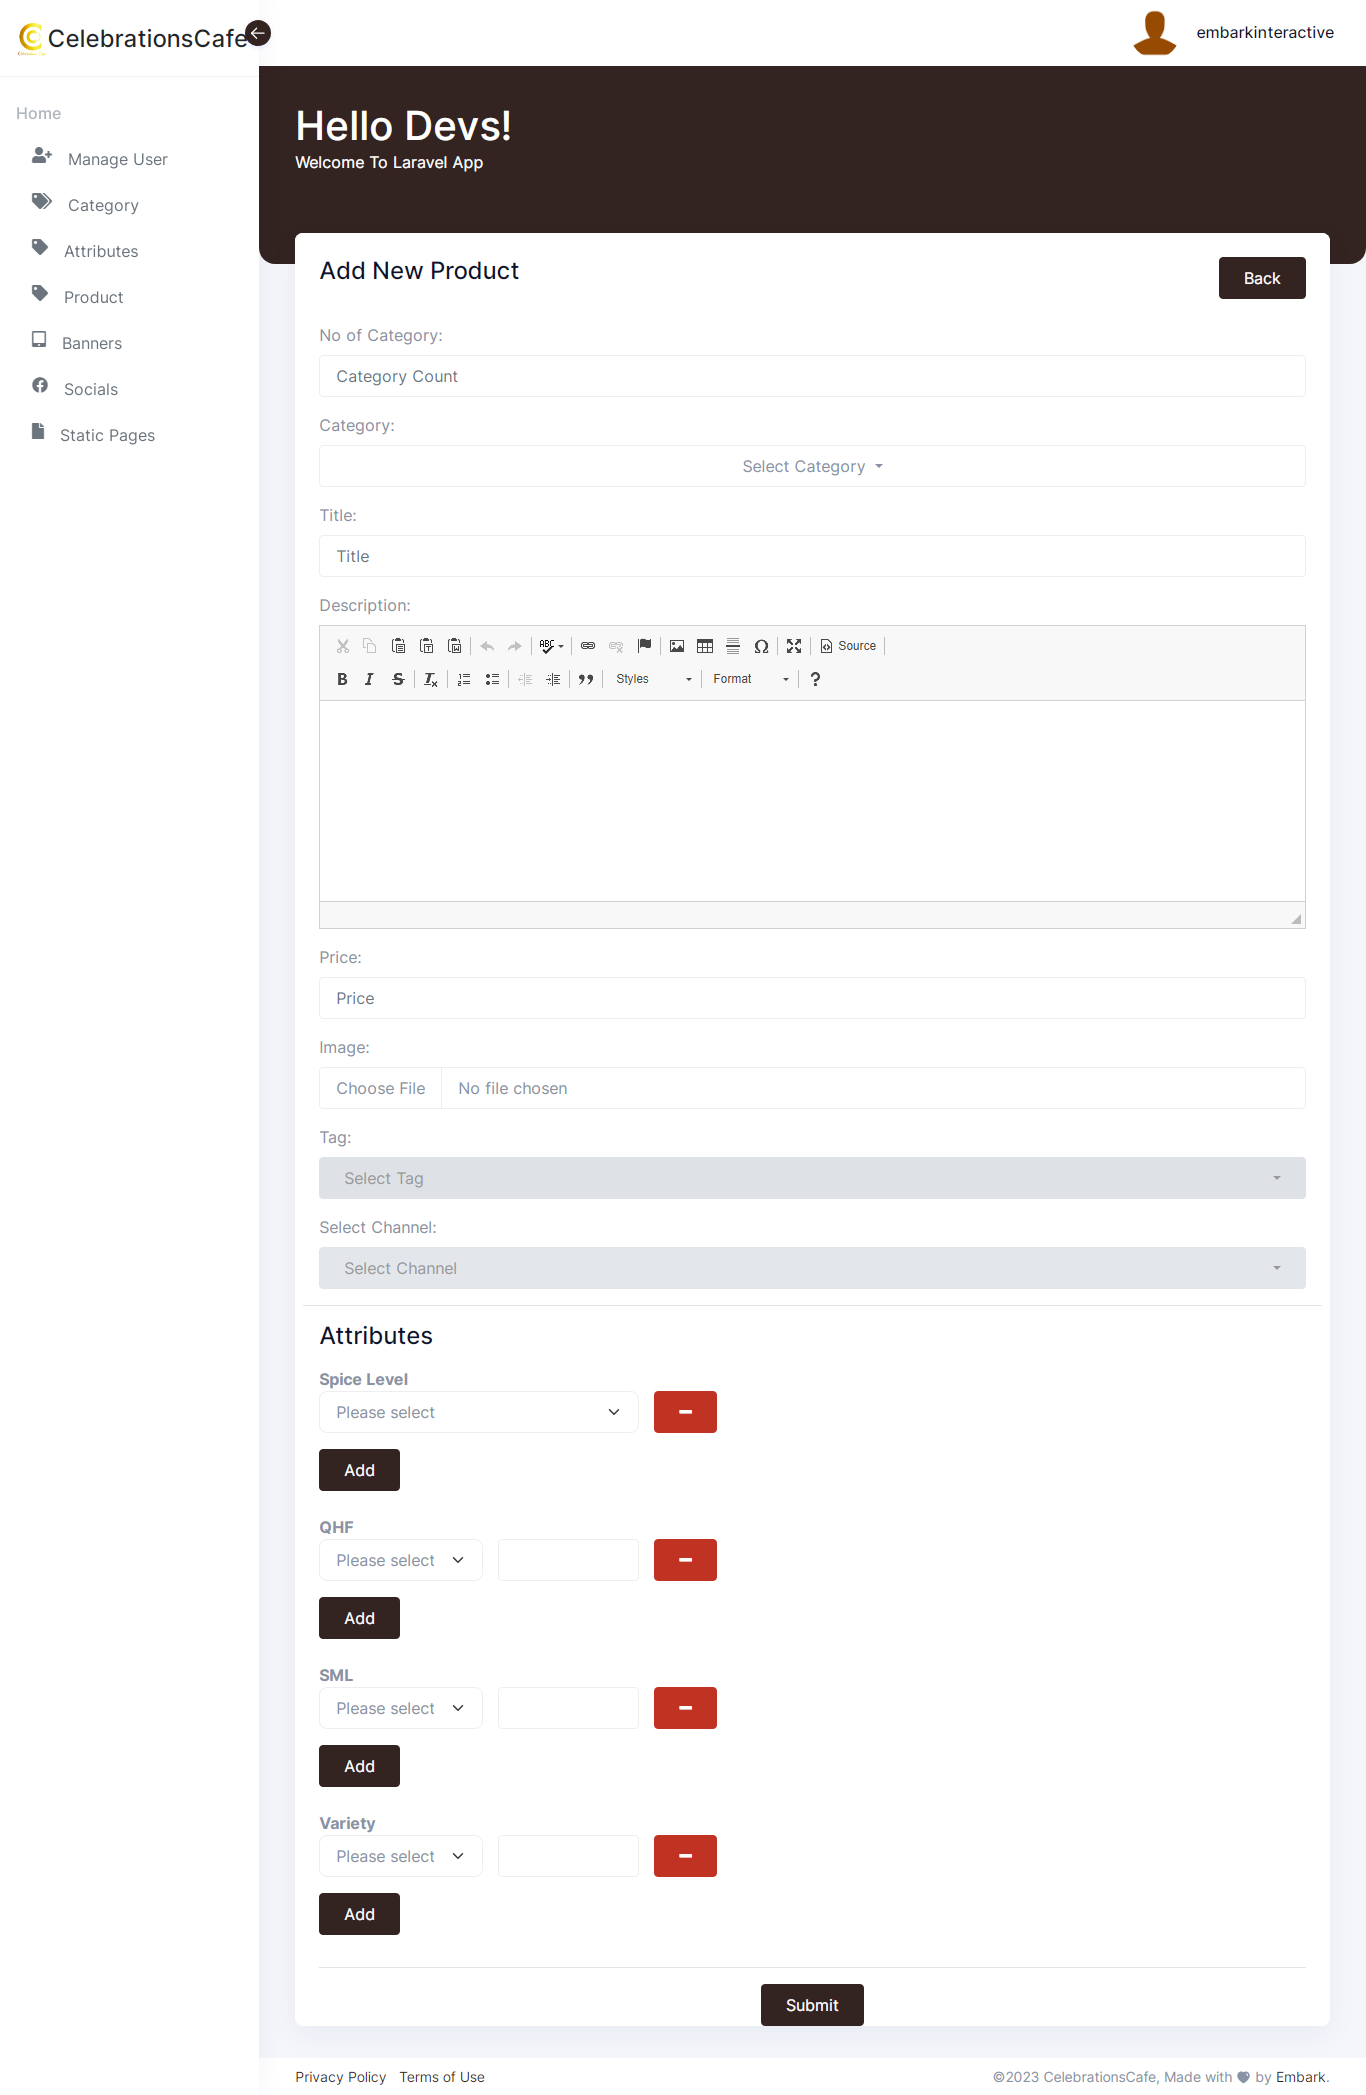1366x2095 pixels.
Task: Open Spice Level Please select dropdown
Action: pyautogui.click(x=478, y=1412)
